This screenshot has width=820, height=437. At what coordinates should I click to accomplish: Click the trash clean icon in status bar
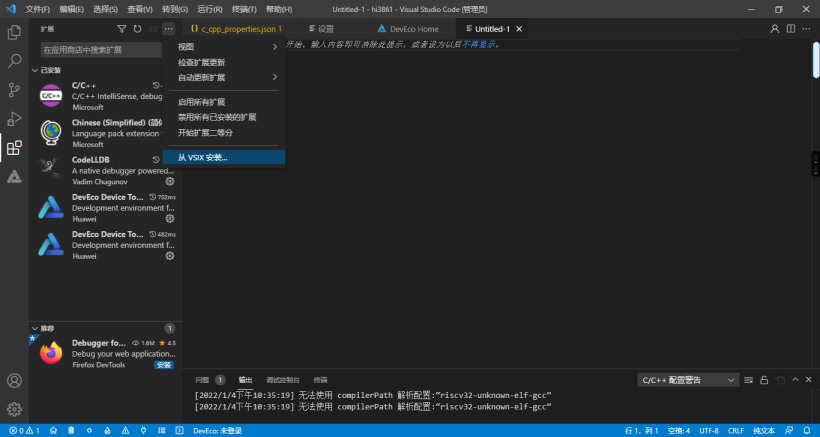pos(71,431)
